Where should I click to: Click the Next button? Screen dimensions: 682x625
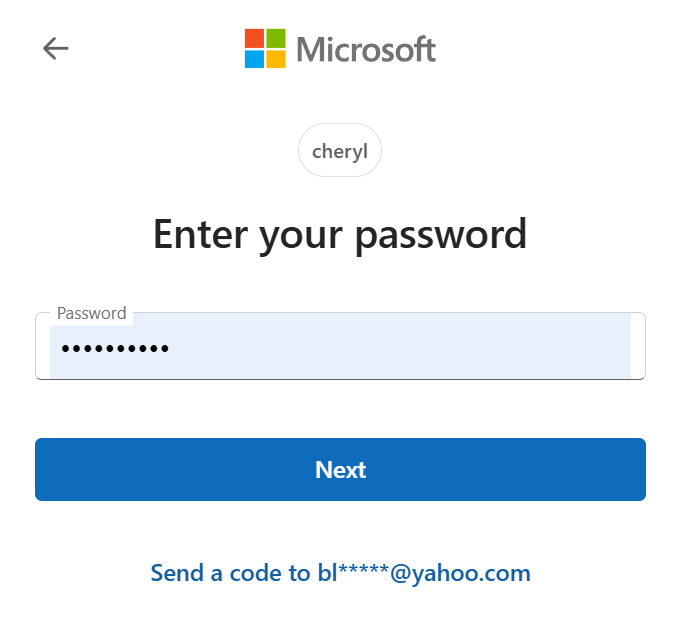pos(340,469)
